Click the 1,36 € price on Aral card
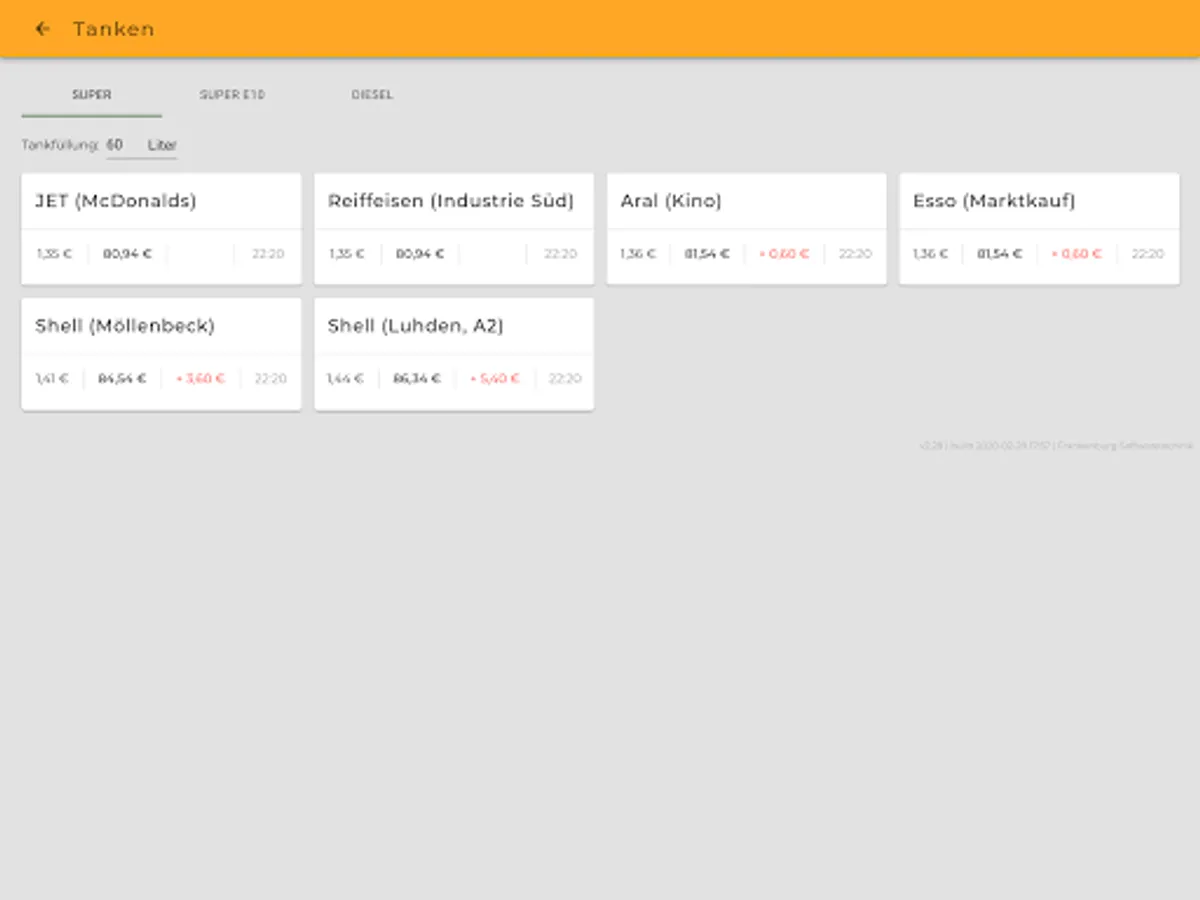The image size is (1200, 900). 638,254
